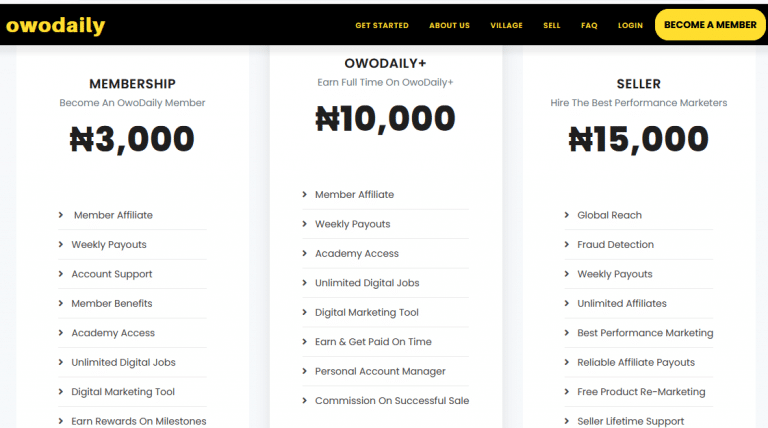Click chevron beside Earn & Get Paid On Time
This screenshot has width=768, height=428.
click(x=305, y=342)
